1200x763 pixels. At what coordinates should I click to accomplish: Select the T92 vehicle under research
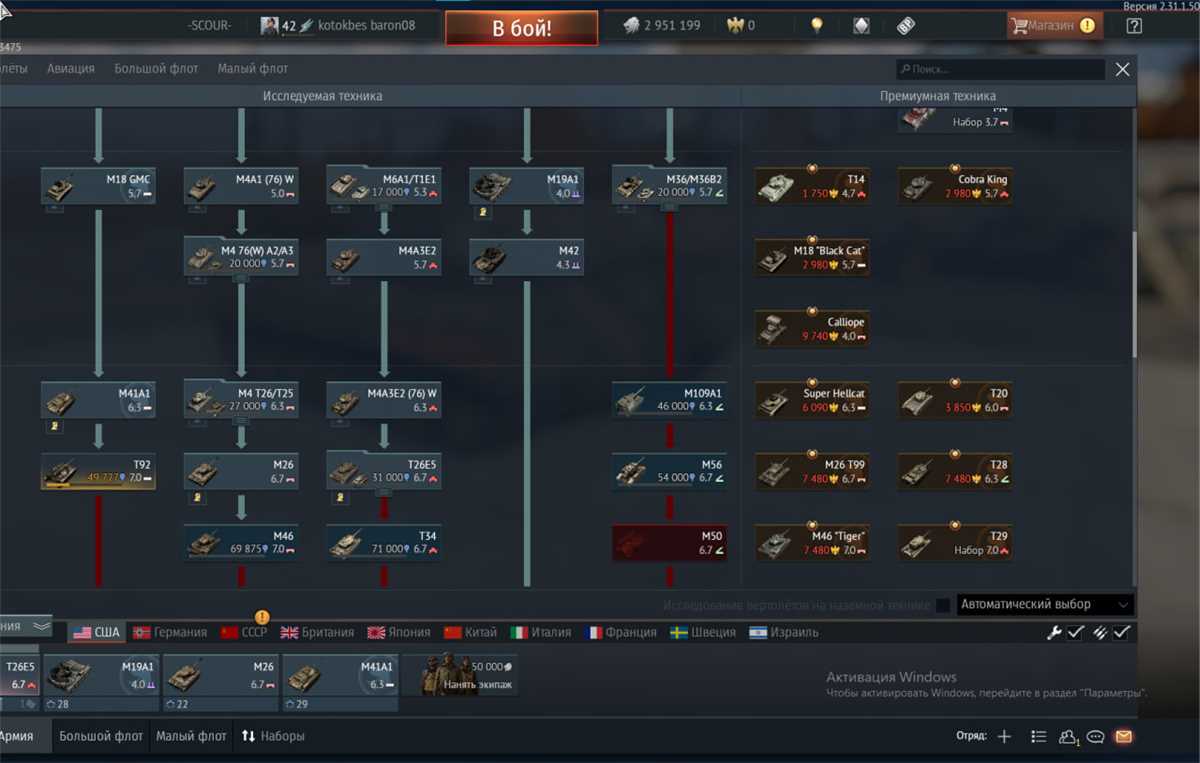pos(98,471)
